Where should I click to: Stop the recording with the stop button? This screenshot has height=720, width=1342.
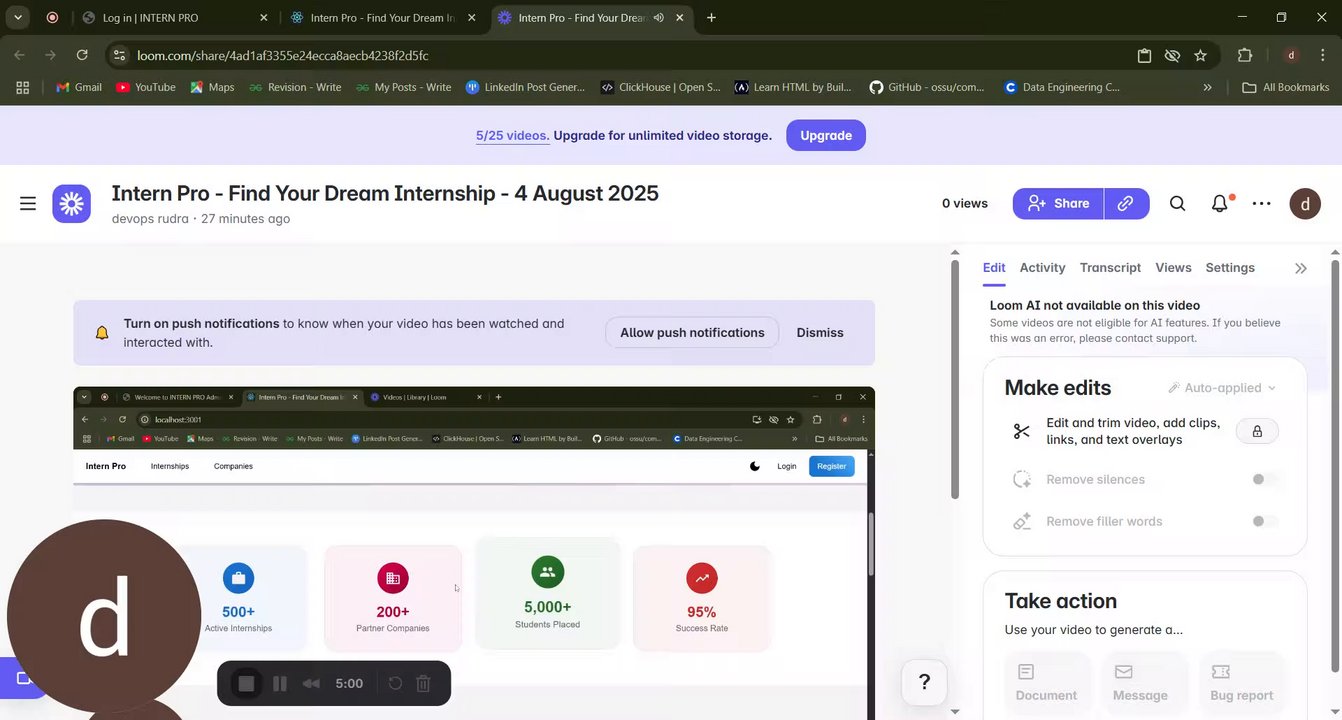(x=246, y=684)
